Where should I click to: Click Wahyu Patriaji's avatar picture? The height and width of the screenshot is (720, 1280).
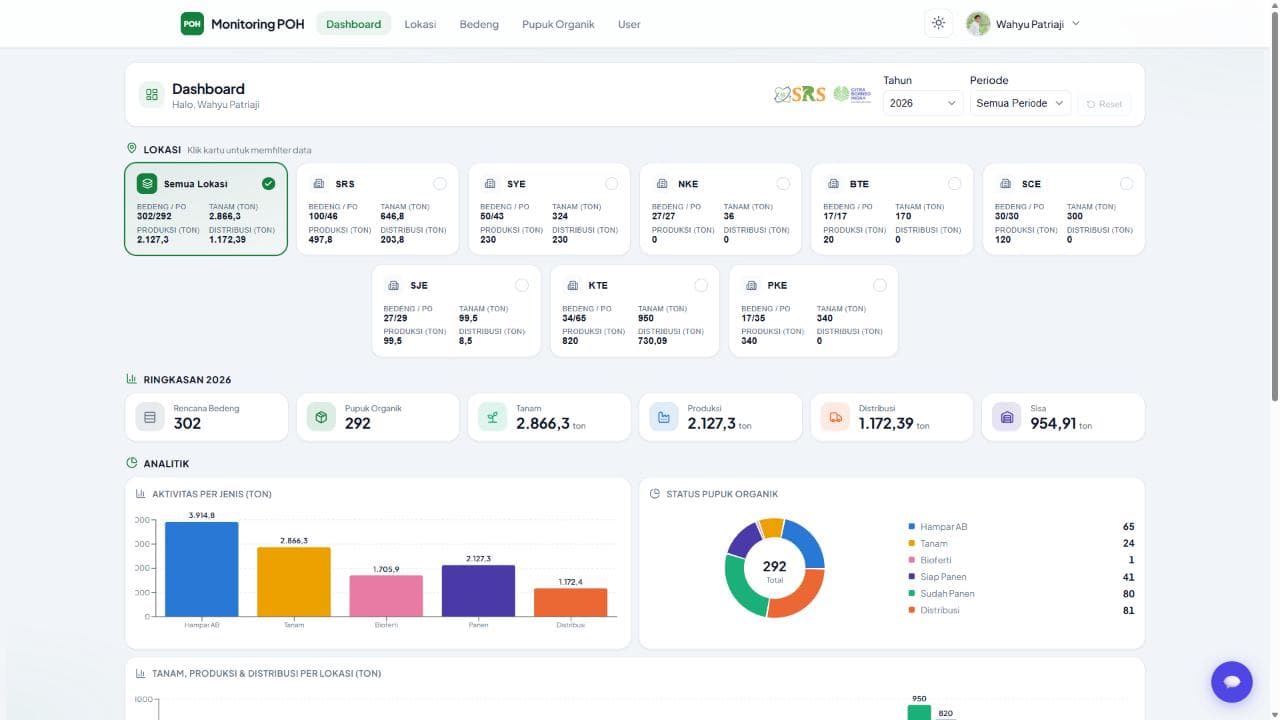coord(978,24)
